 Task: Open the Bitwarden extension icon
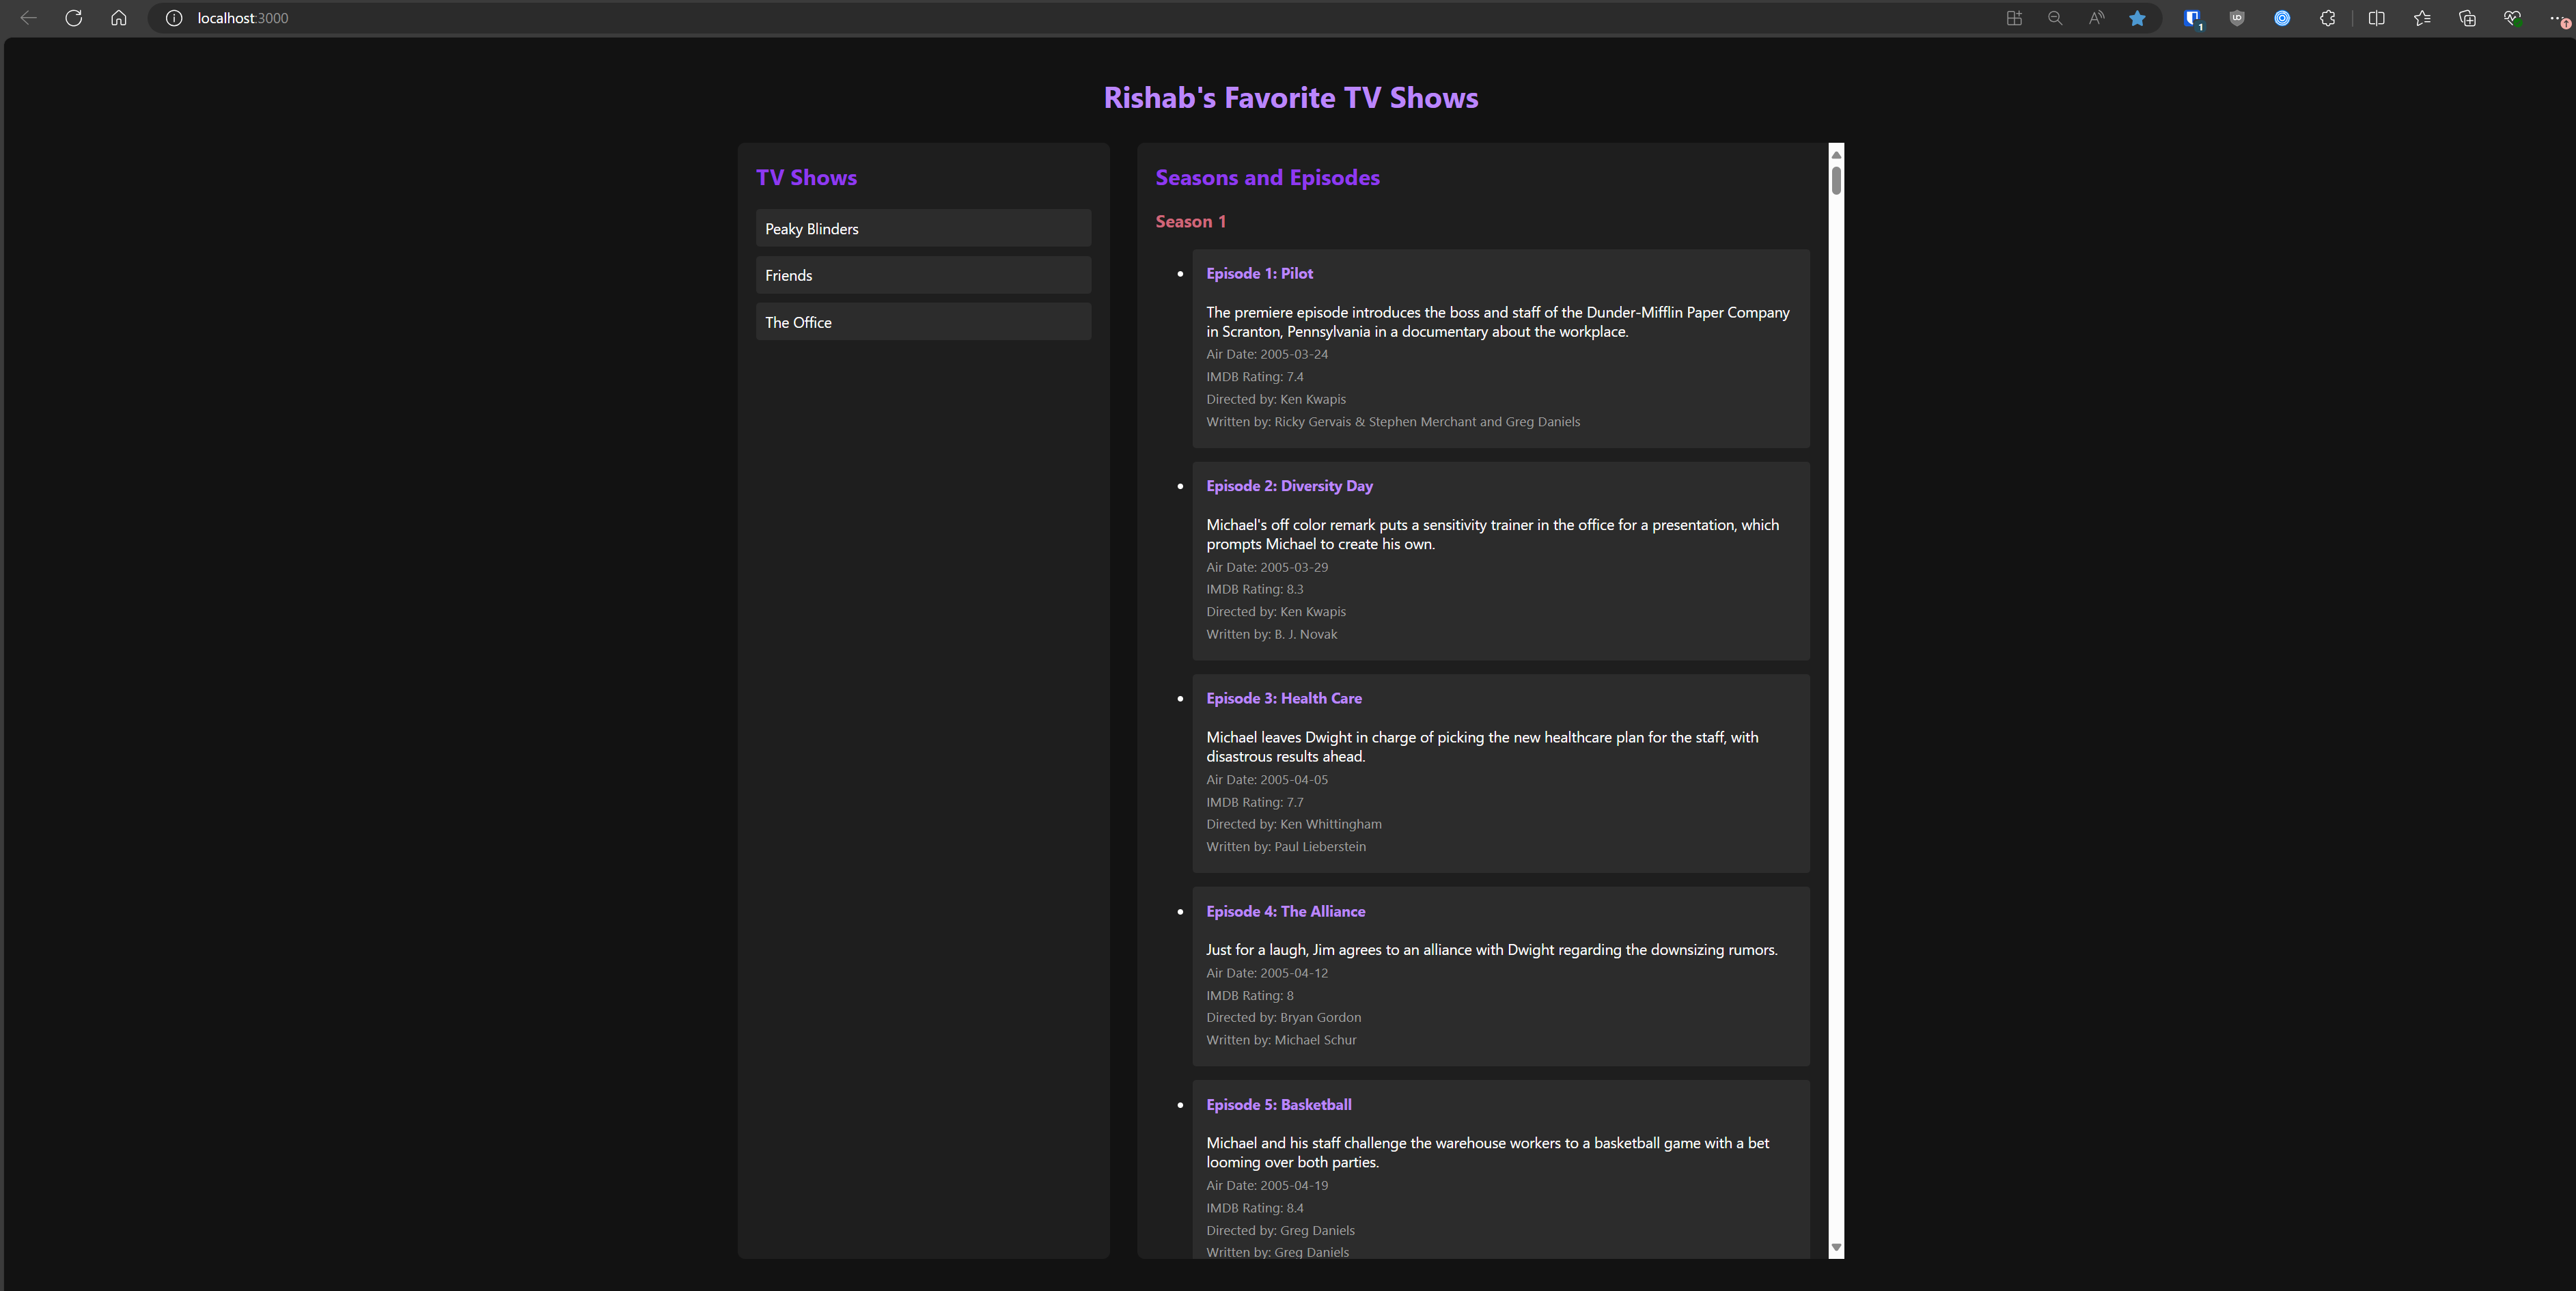[x=2192, y=18]
